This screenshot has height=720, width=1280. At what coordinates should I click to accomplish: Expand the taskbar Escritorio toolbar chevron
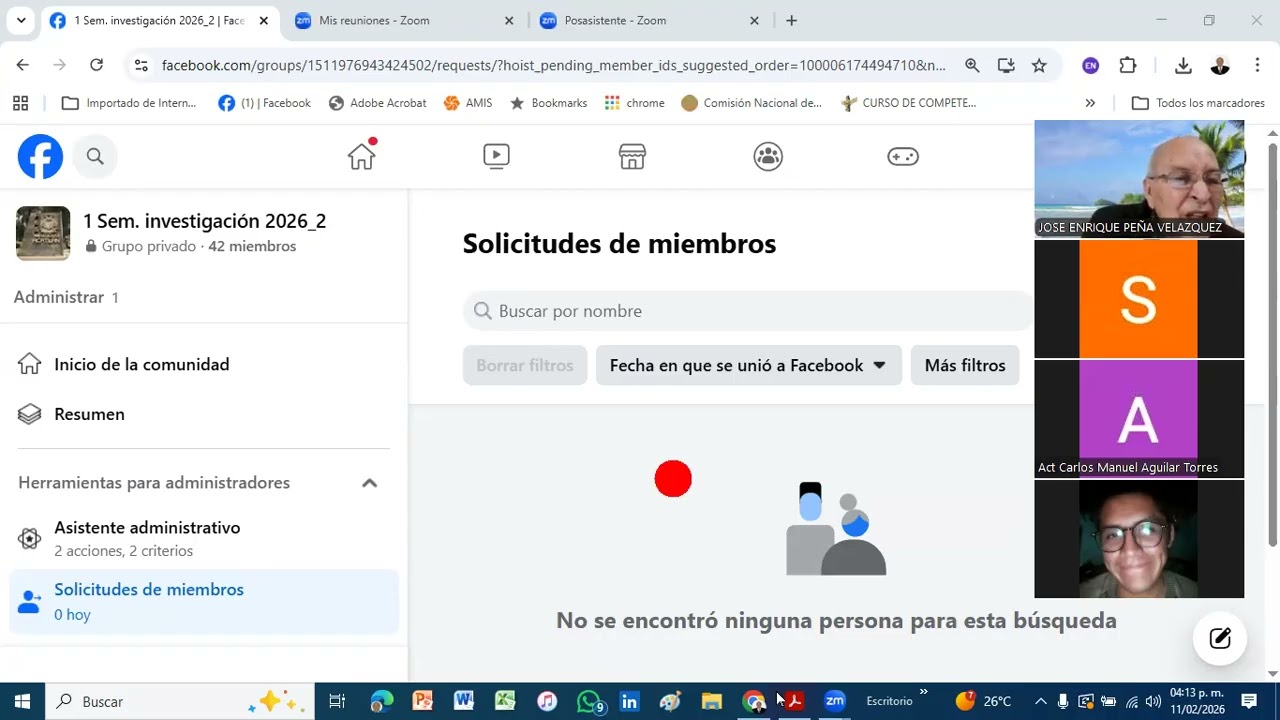[x=923, y=691]
